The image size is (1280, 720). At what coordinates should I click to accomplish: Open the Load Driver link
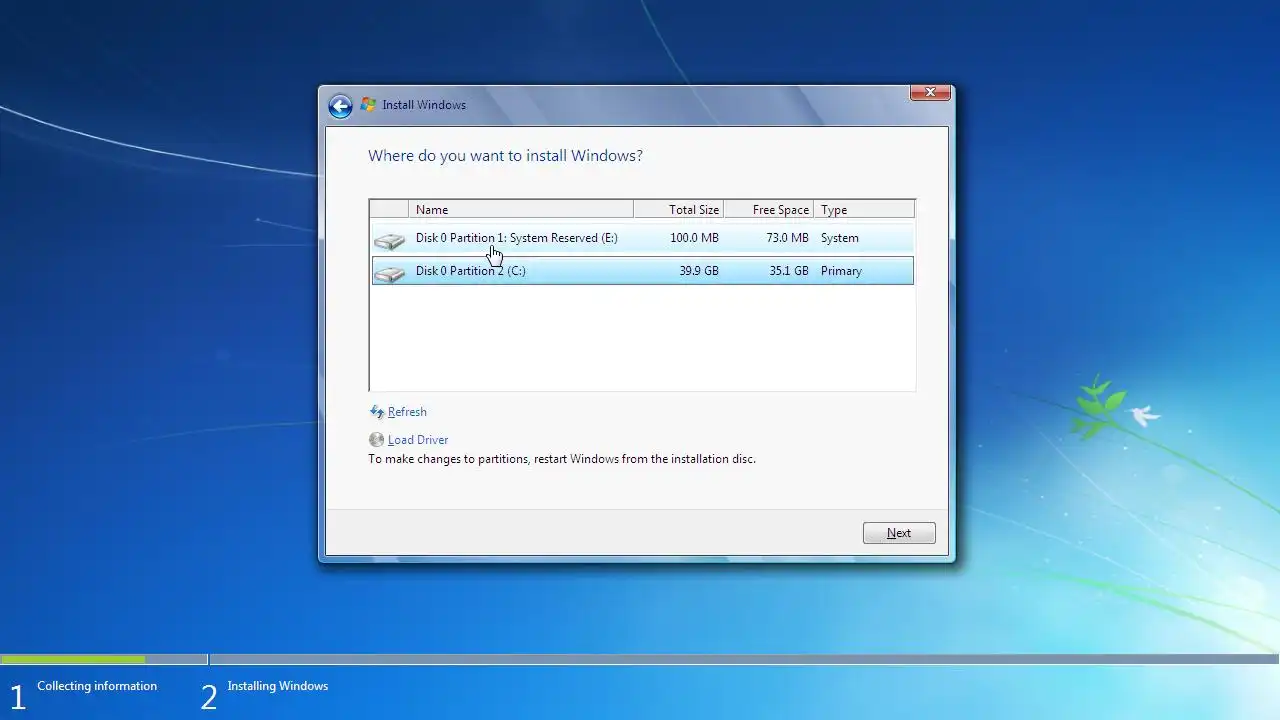(418, 440)
